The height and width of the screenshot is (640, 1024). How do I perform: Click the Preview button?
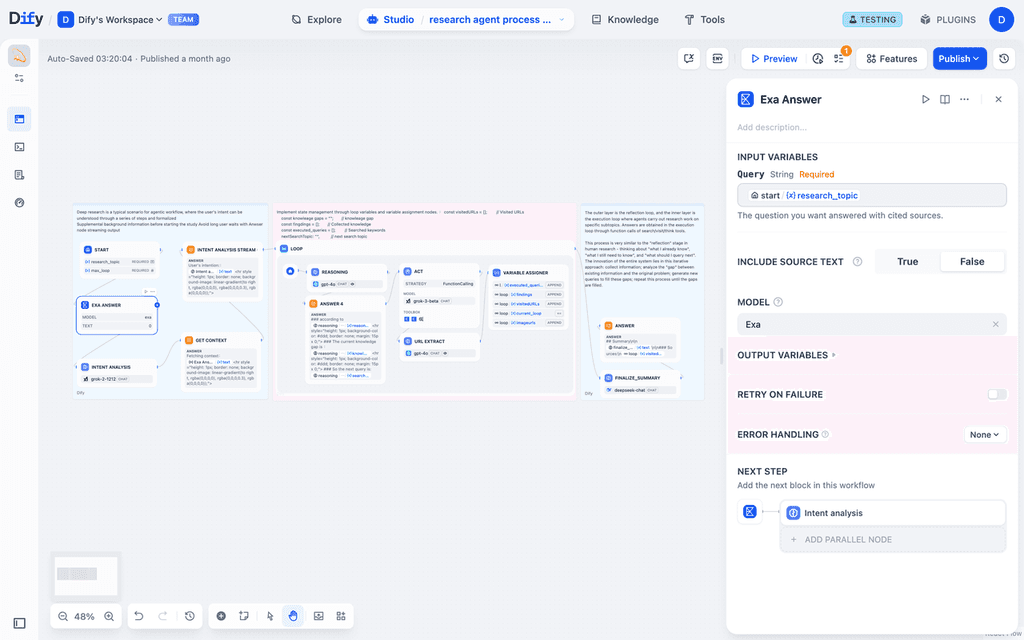[x=773, y=58]
